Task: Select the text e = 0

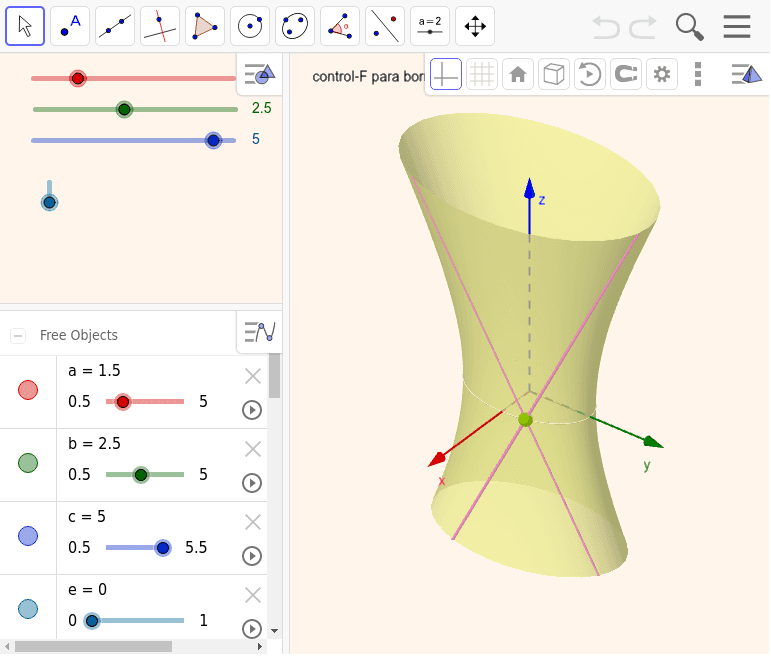Action: [88, 590]
